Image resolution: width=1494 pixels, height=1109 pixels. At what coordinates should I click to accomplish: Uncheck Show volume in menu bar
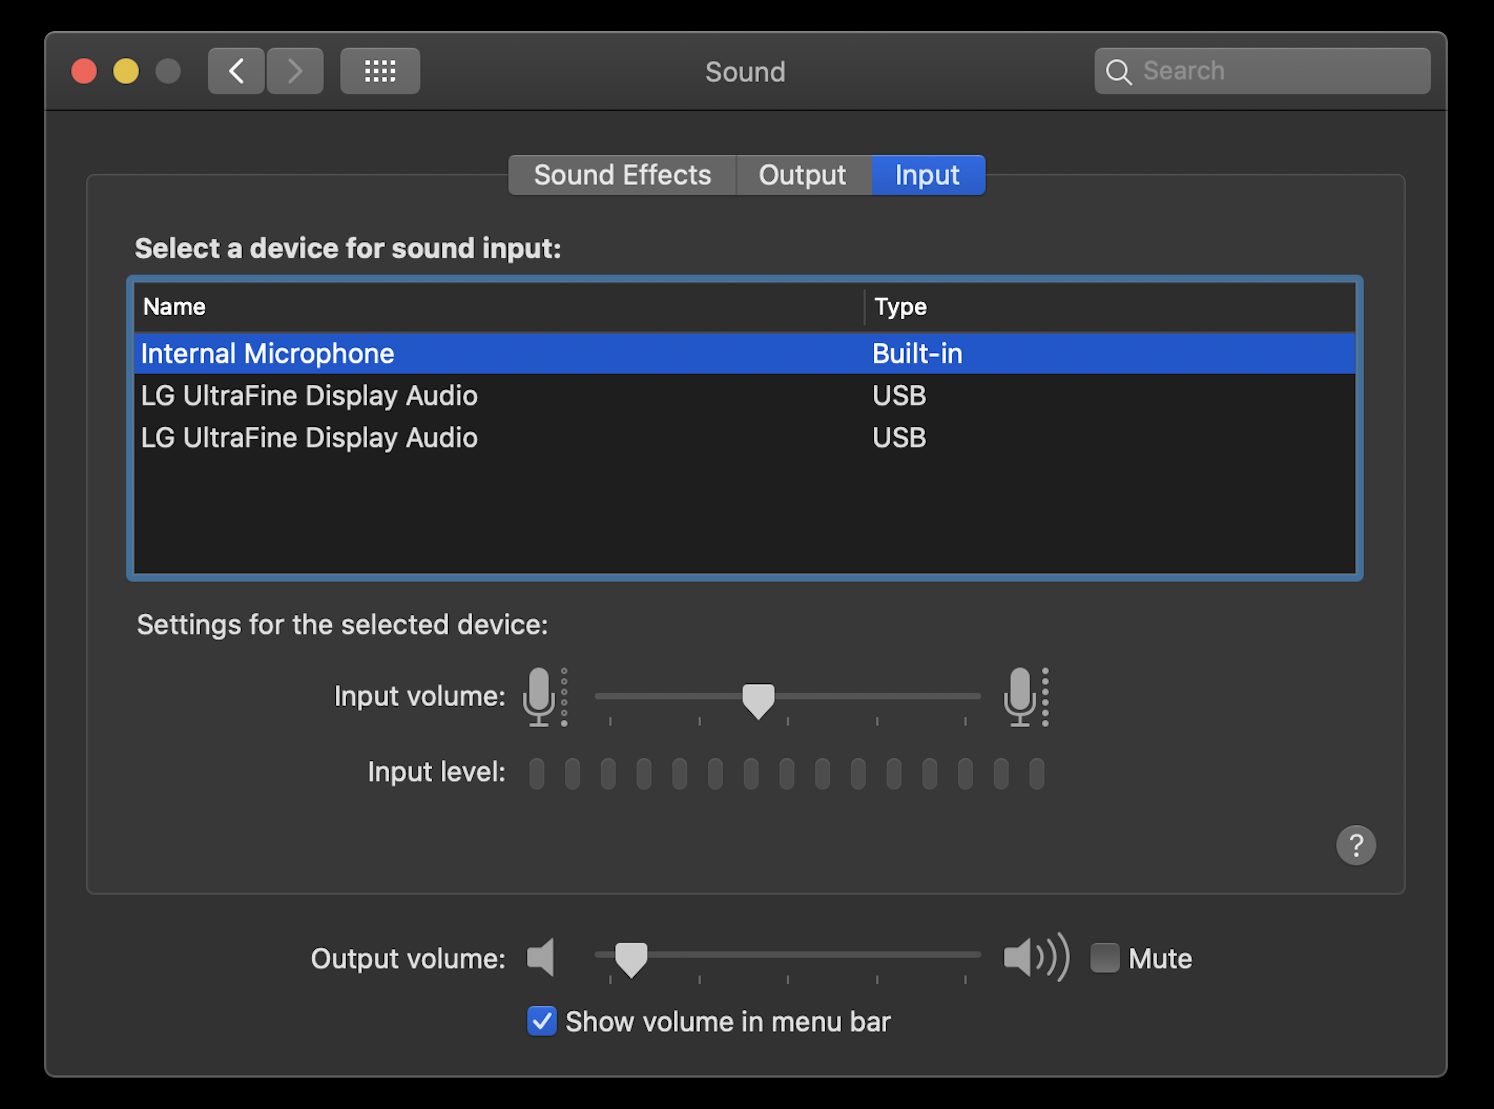point(541,1021)
